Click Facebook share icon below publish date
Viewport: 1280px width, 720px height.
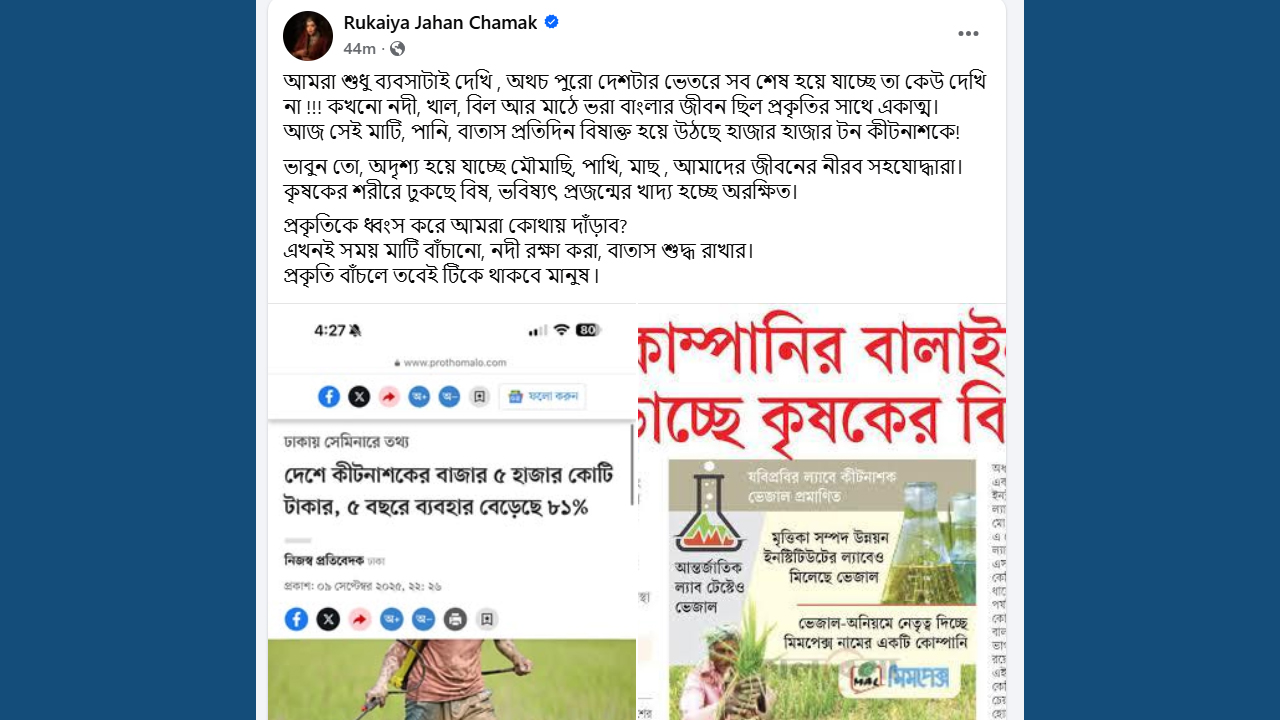296,619
